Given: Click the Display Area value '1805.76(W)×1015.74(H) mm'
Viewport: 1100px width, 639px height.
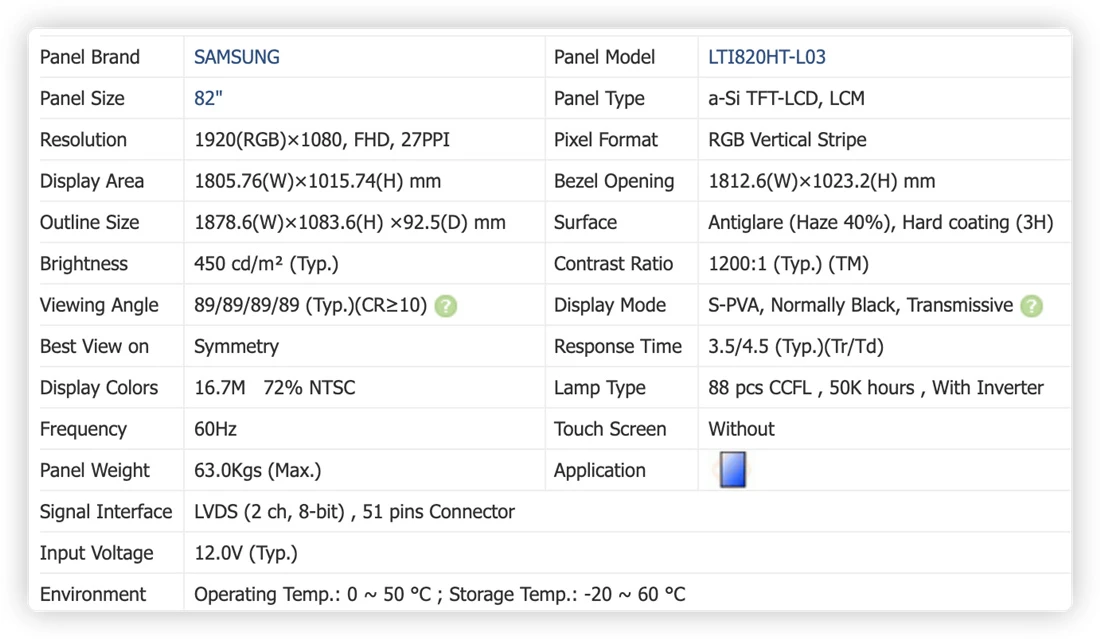Looking at the screenshot, I should [x=317, y=181].
